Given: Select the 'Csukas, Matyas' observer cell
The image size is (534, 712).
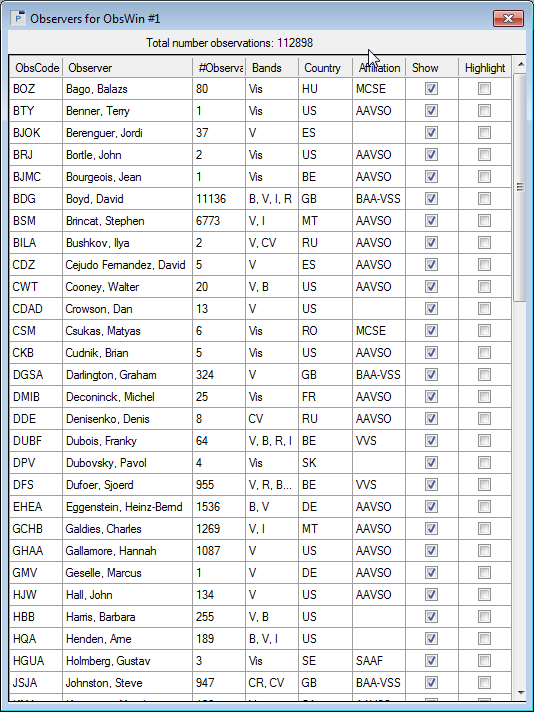Looking at the screenshot, I should pos(127,331).
